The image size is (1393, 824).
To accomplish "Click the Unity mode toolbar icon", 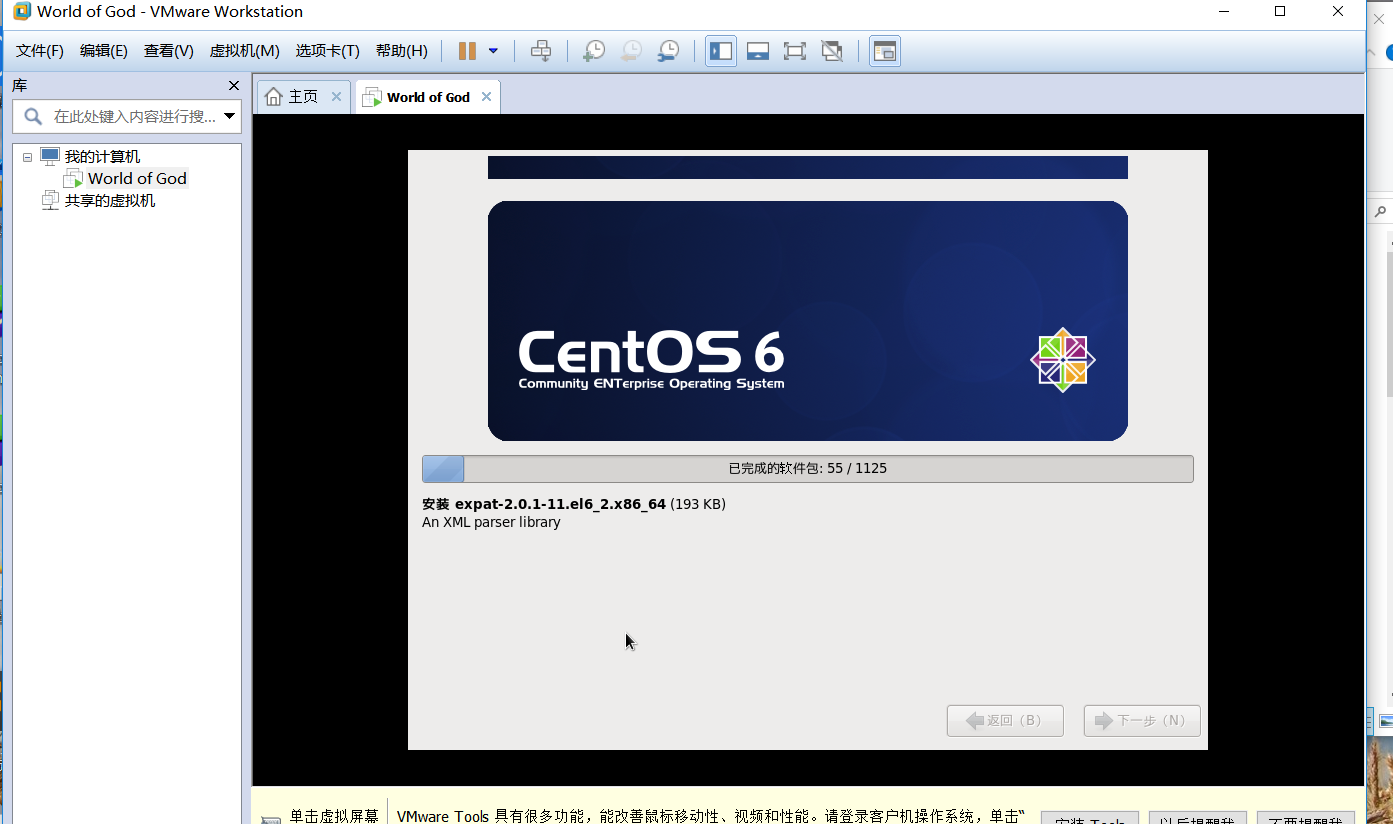I will [x=832, y=51].
